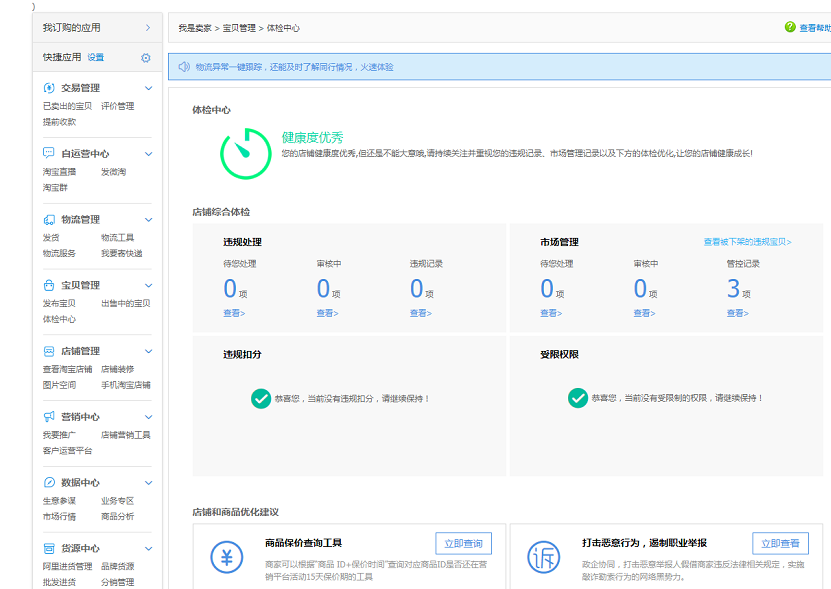Click 查看 under 违规处理 审核中
The image size is (831, 589).
[x=328, y=313]
